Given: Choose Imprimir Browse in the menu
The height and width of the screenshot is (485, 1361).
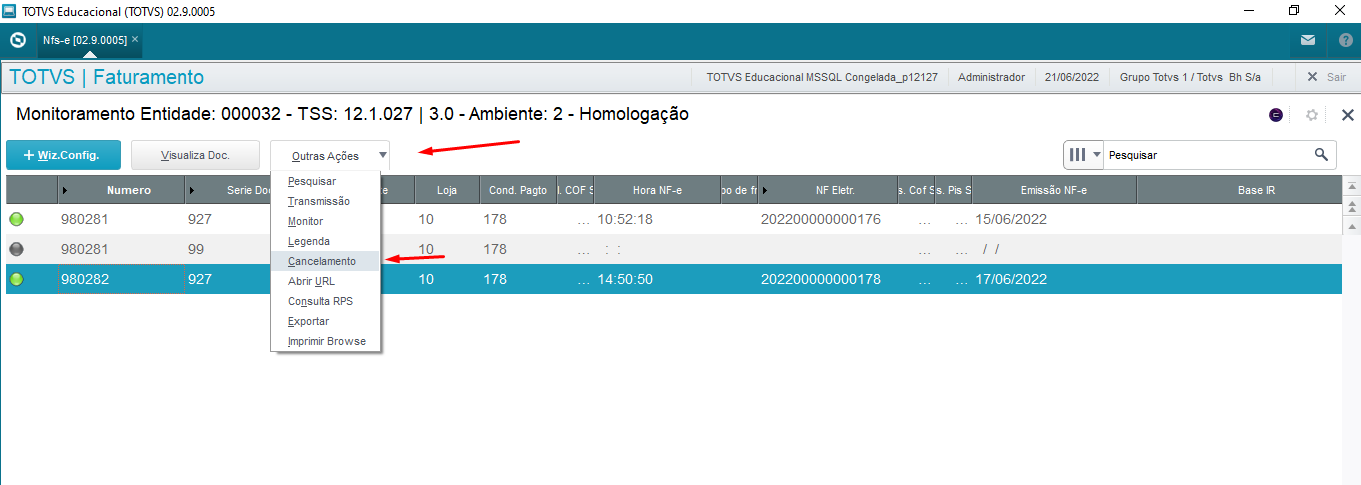Looking at the screenshot, I should click(325, 341).
